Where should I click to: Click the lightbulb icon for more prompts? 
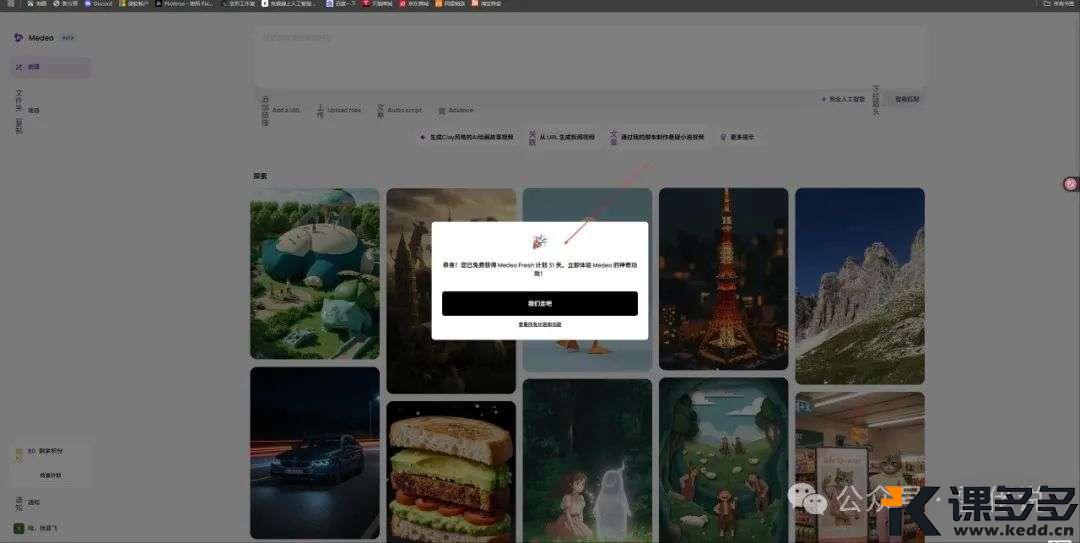[x=724, y=137]
